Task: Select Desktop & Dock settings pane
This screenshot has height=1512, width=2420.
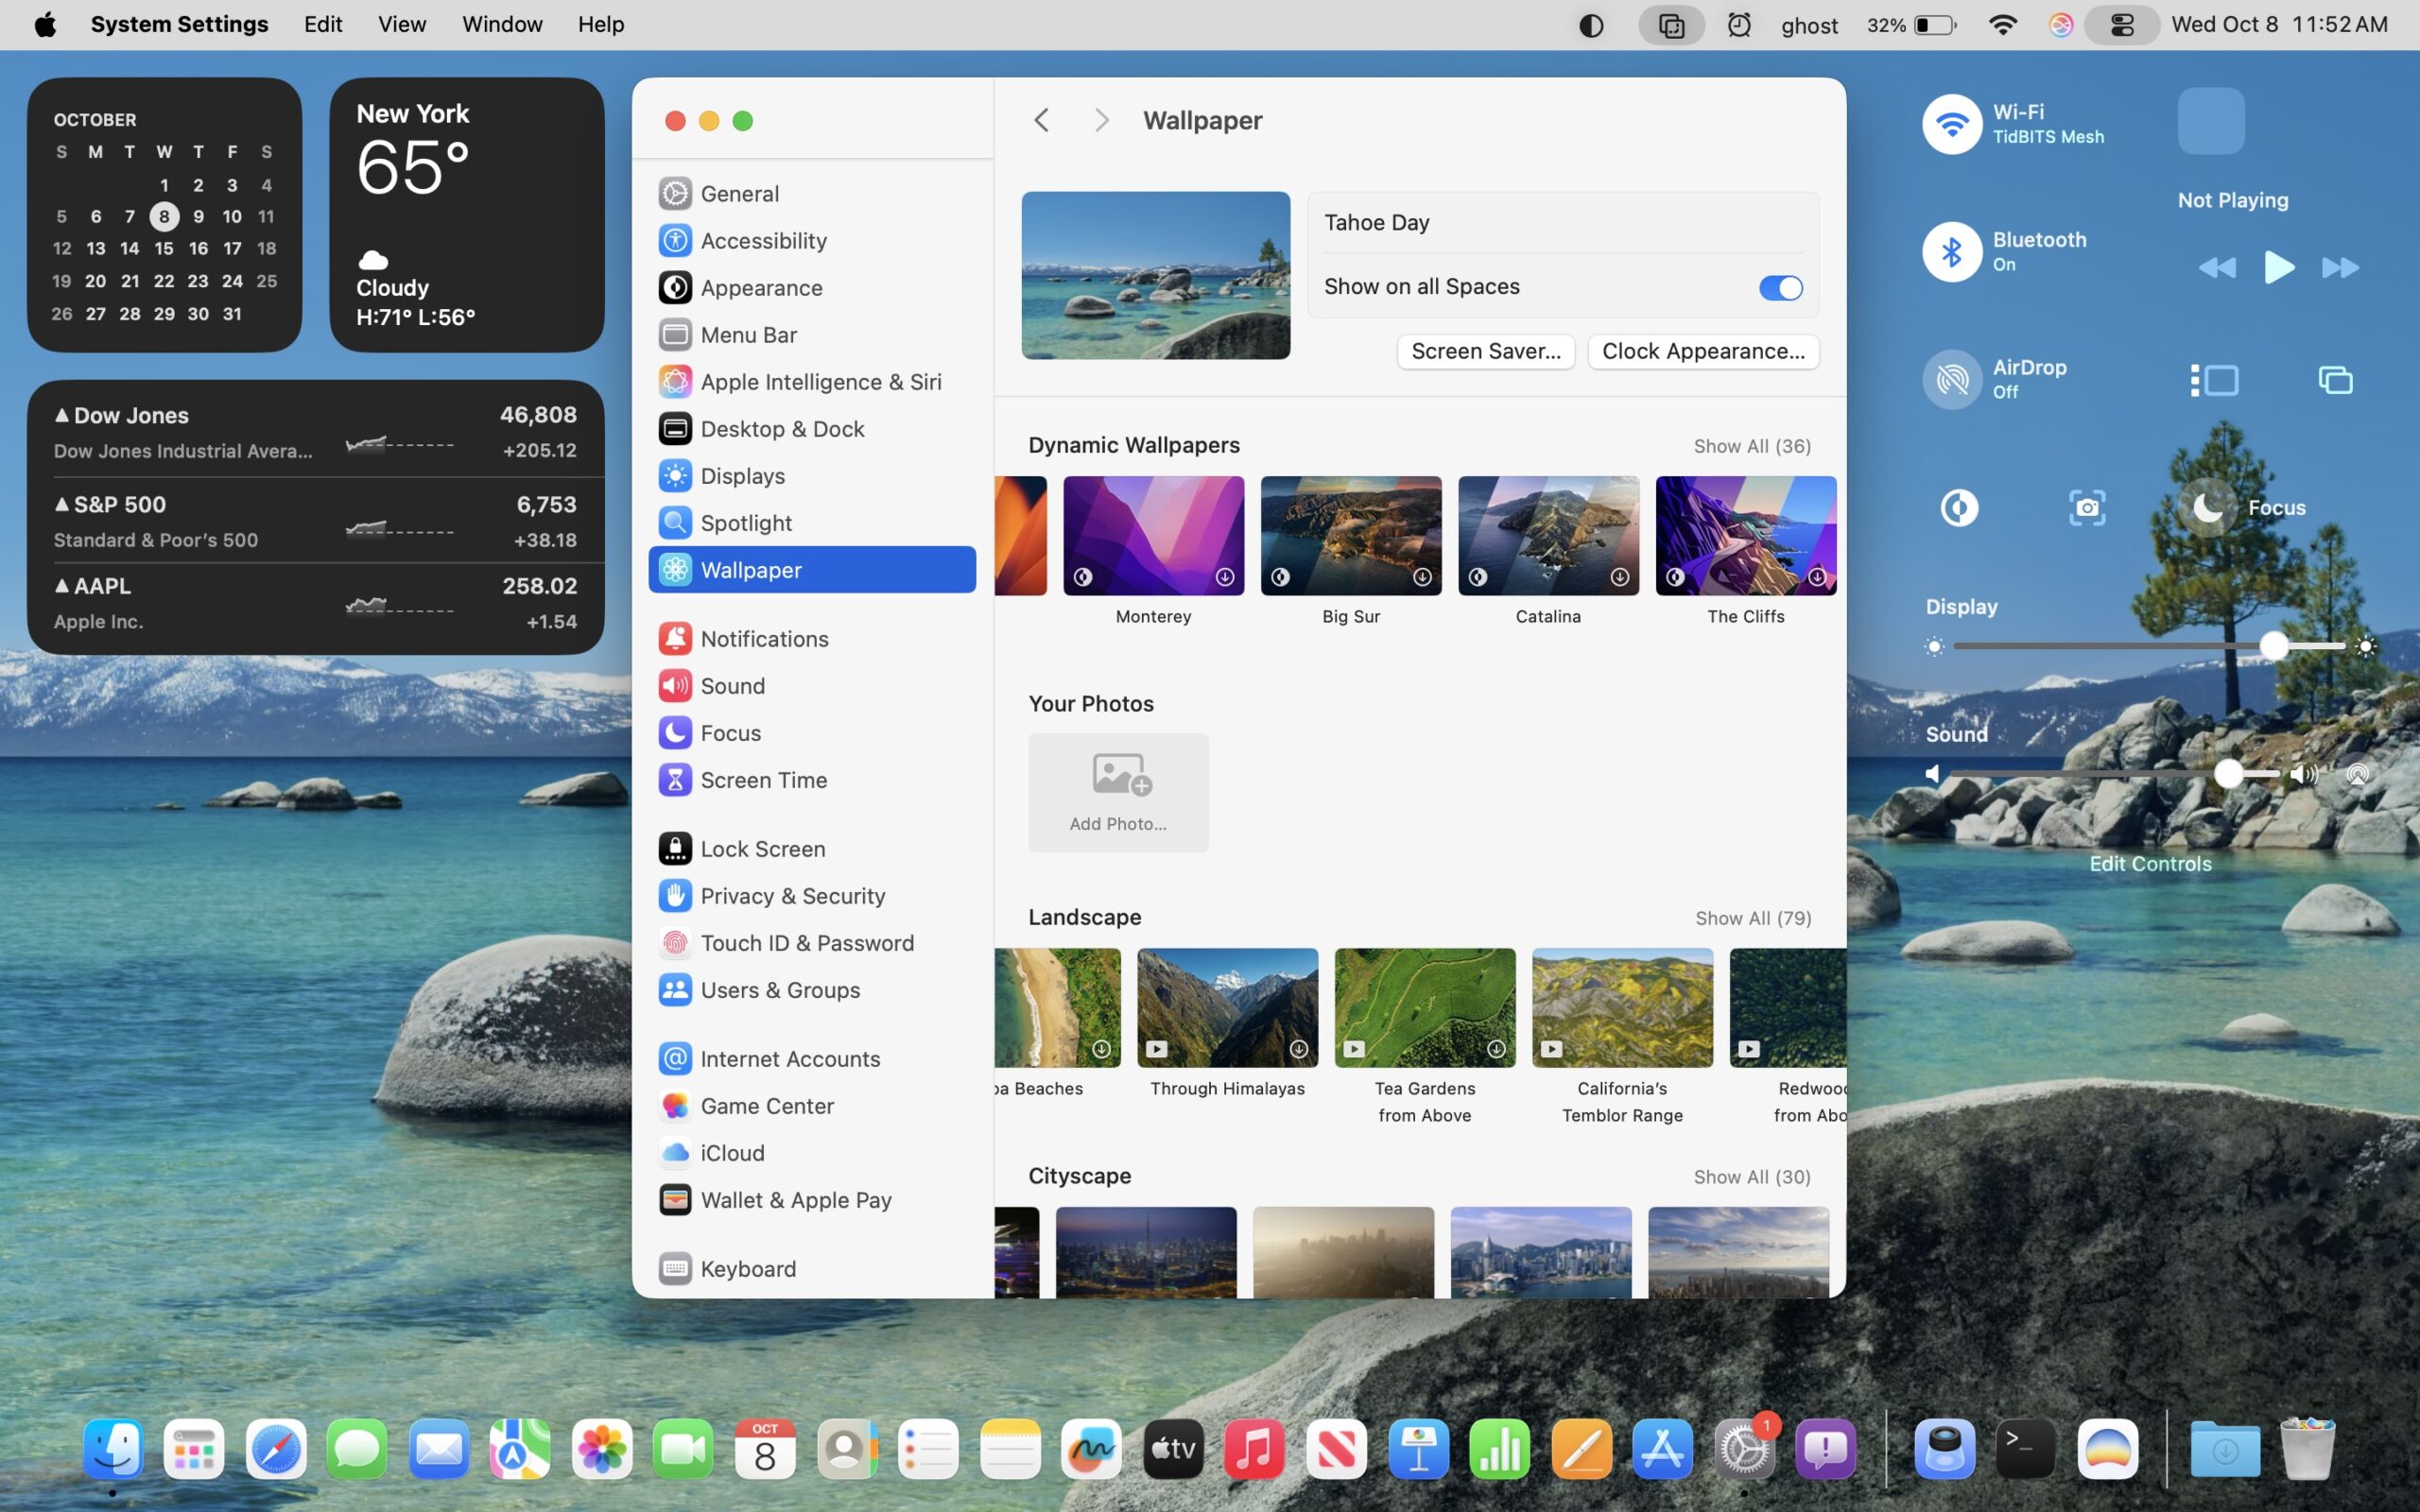Action: (x=781, y=429)
